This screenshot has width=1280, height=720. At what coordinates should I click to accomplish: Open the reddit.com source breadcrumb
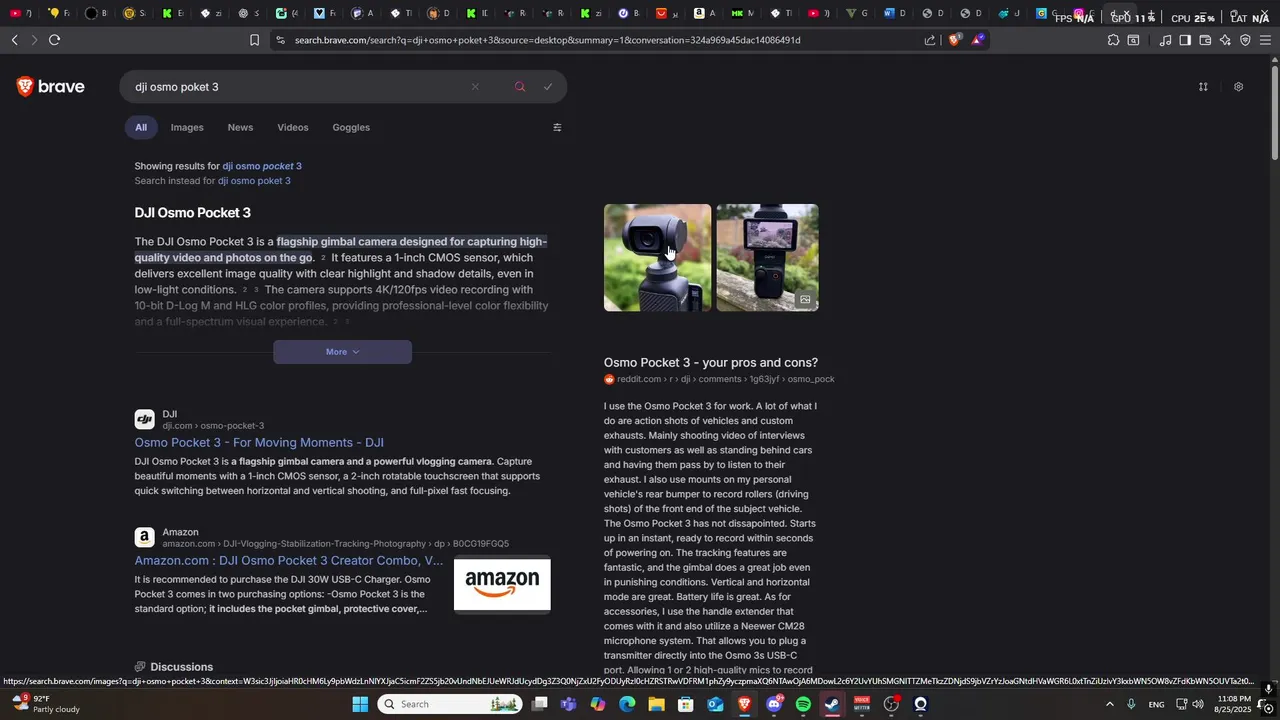coord(726,379)
